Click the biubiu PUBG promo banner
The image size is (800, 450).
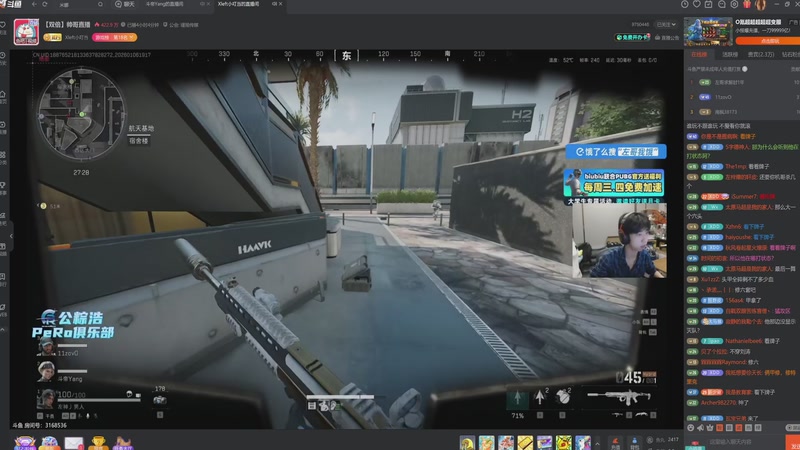[x=614, y=183]
